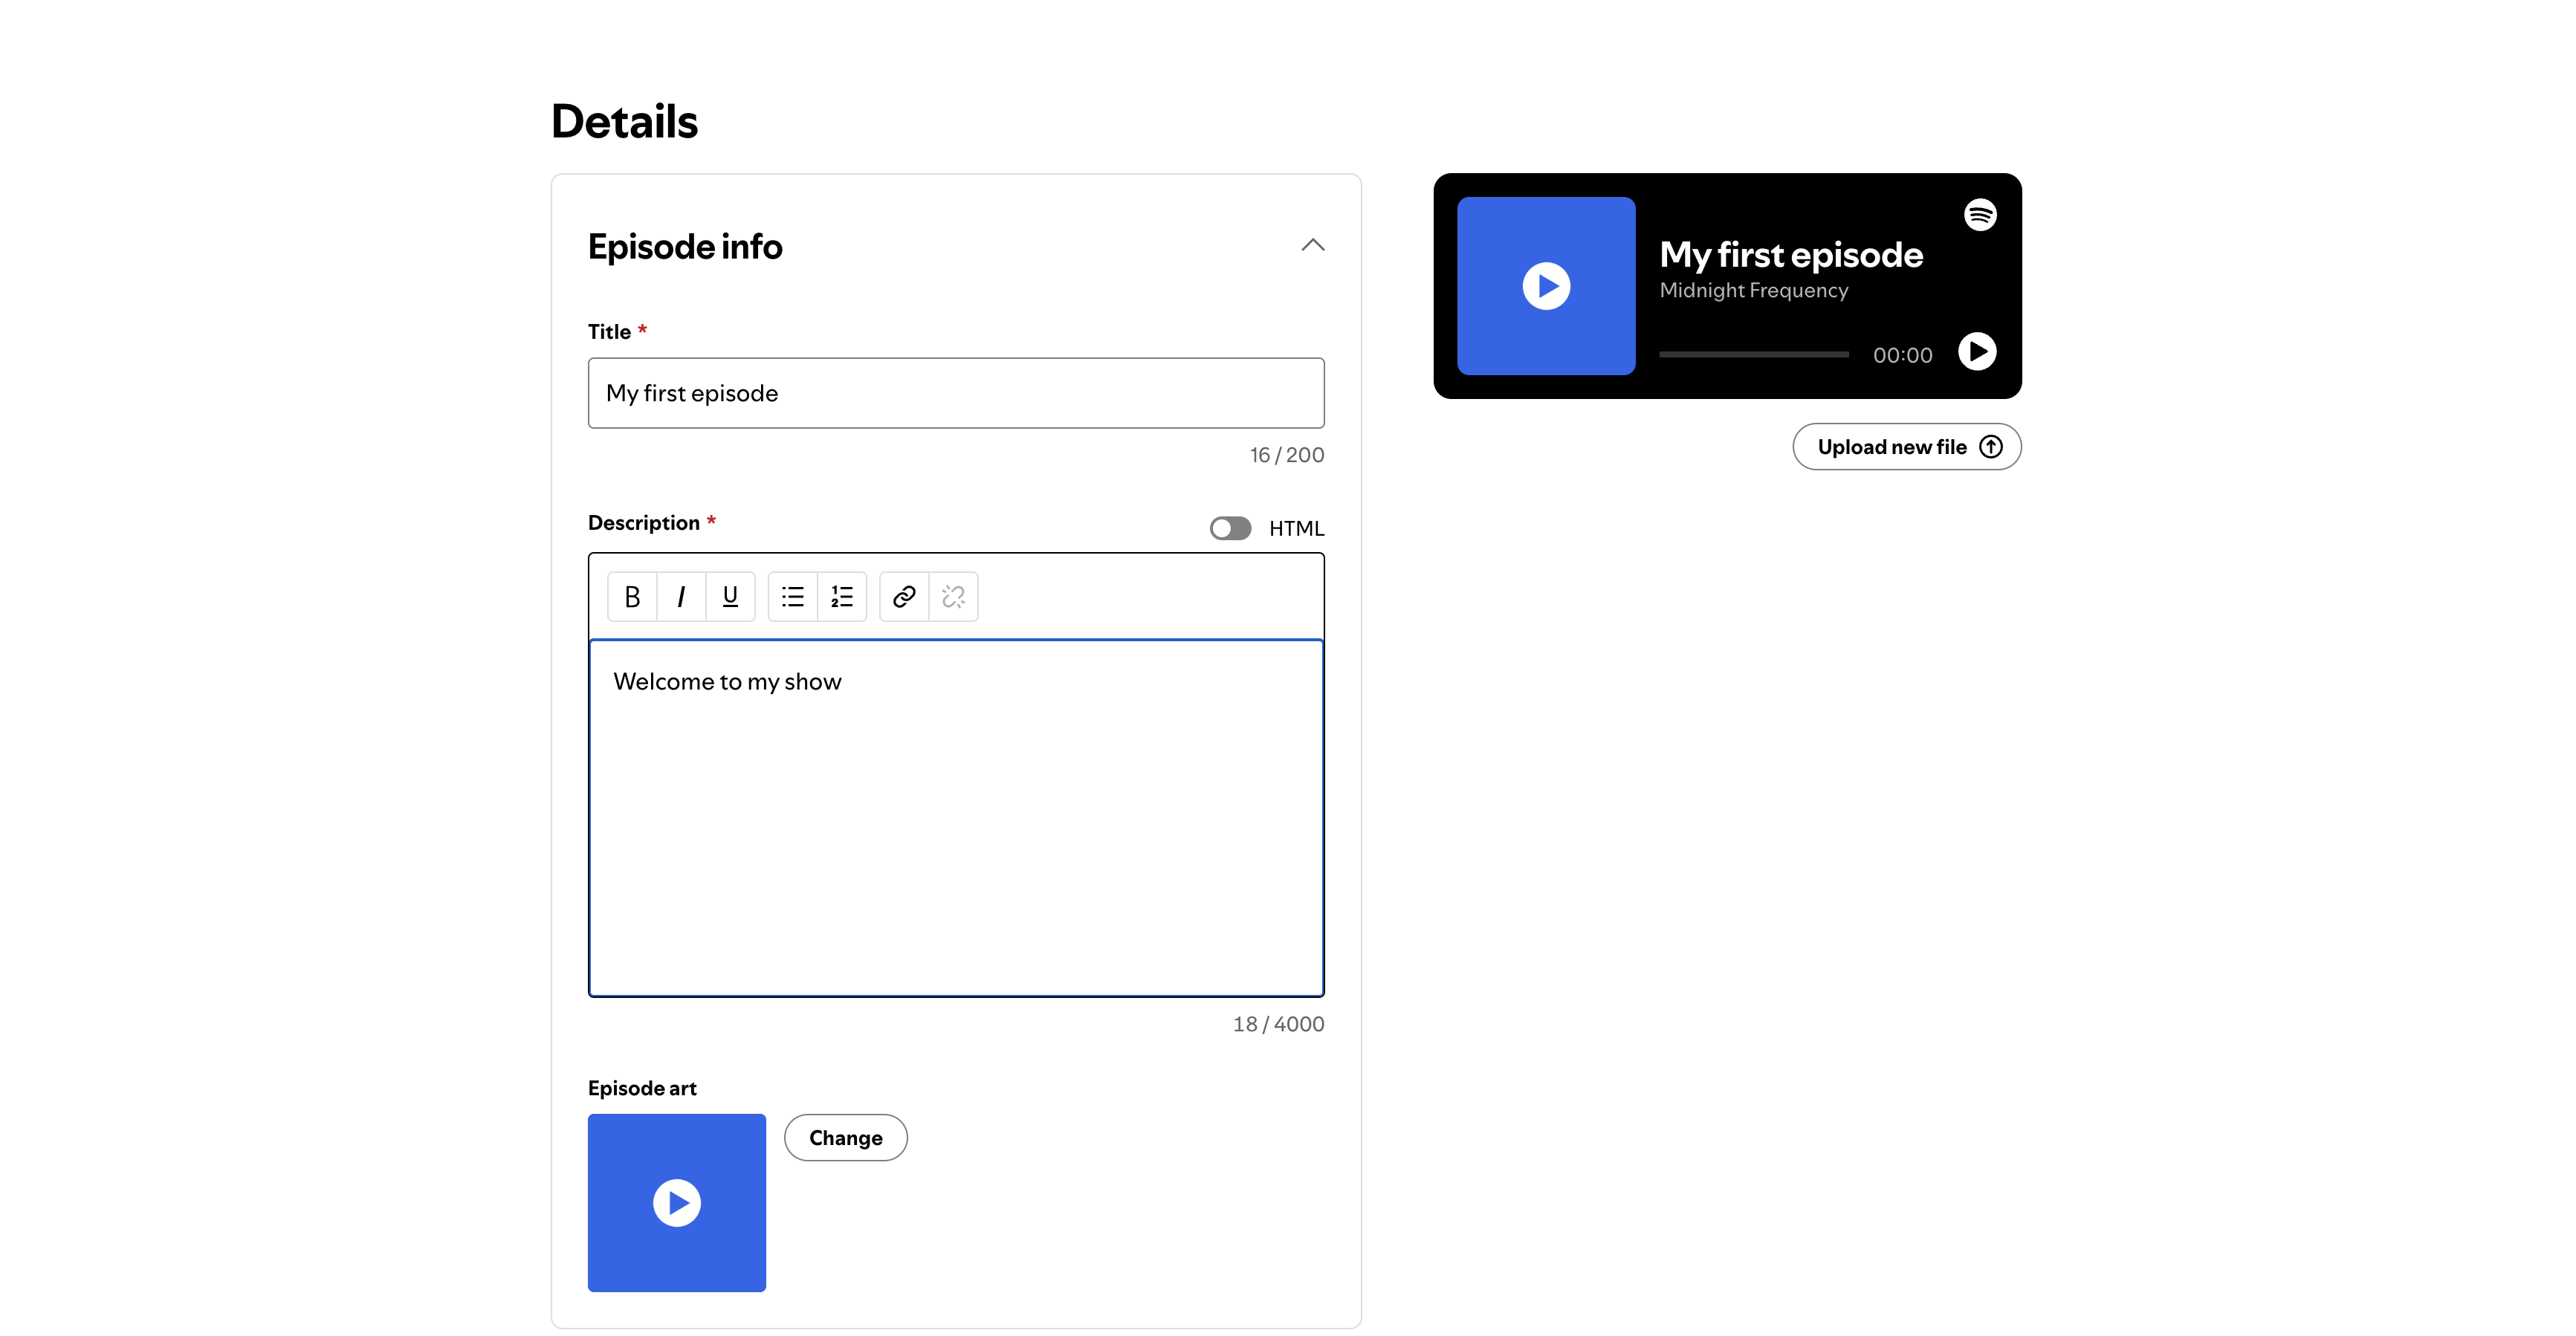2576x1336 pixels.
Task: Click the remove link icon
Action: [953, 597]
